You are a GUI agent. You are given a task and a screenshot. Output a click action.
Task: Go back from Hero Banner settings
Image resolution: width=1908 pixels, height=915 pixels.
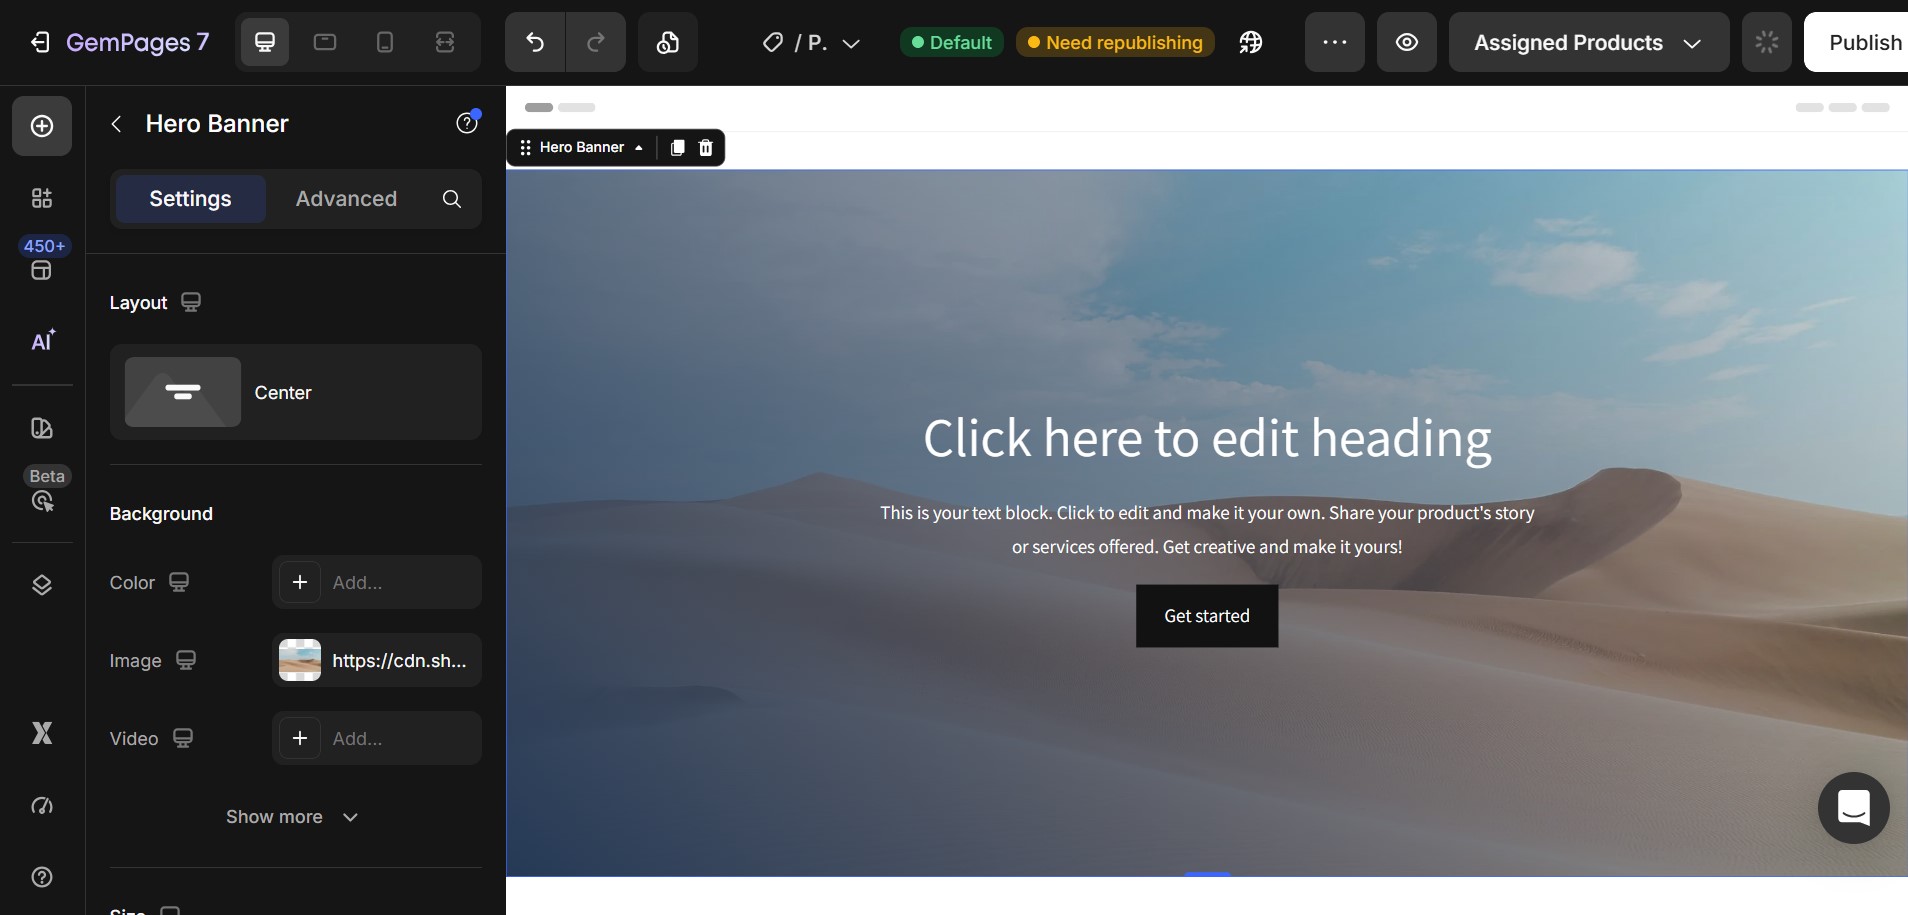(117, 124)
